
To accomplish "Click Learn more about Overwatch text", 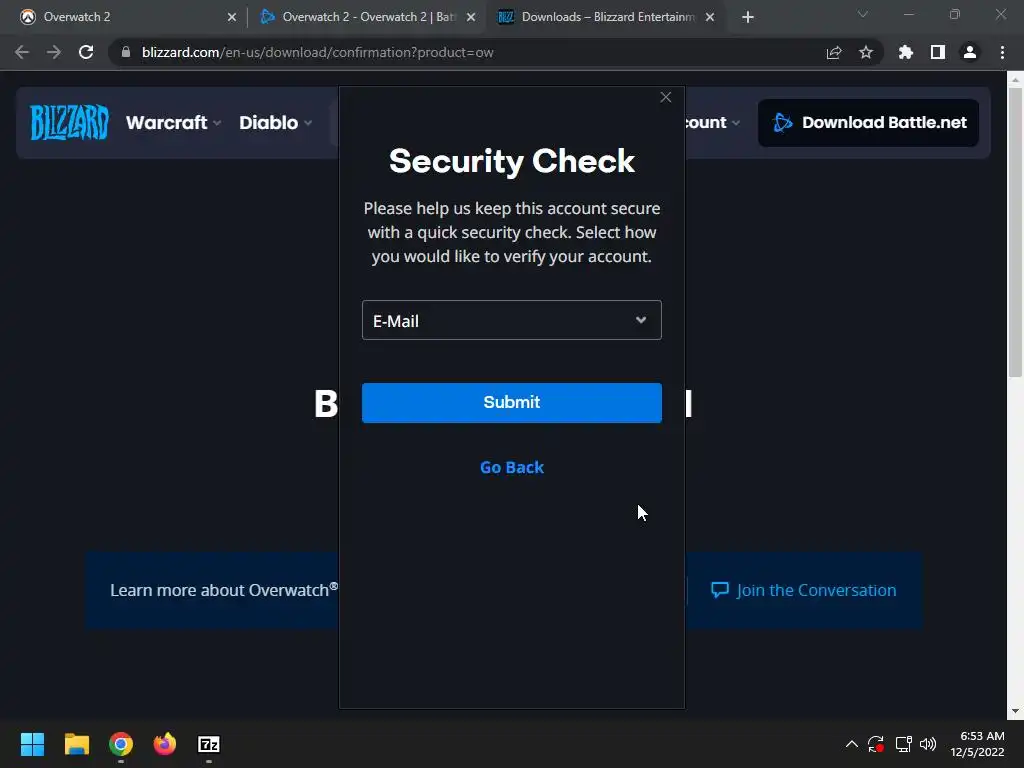I will tap(223, 590).
